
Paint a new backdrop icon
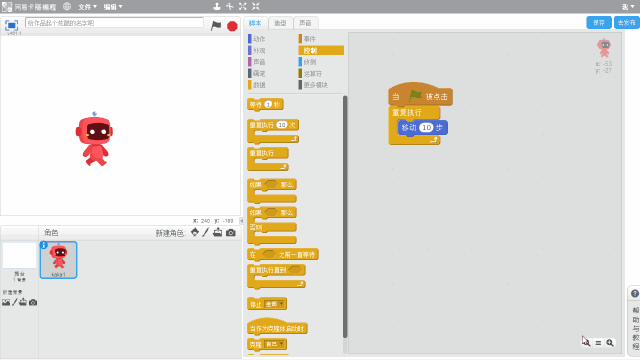(x=15, y=302)
